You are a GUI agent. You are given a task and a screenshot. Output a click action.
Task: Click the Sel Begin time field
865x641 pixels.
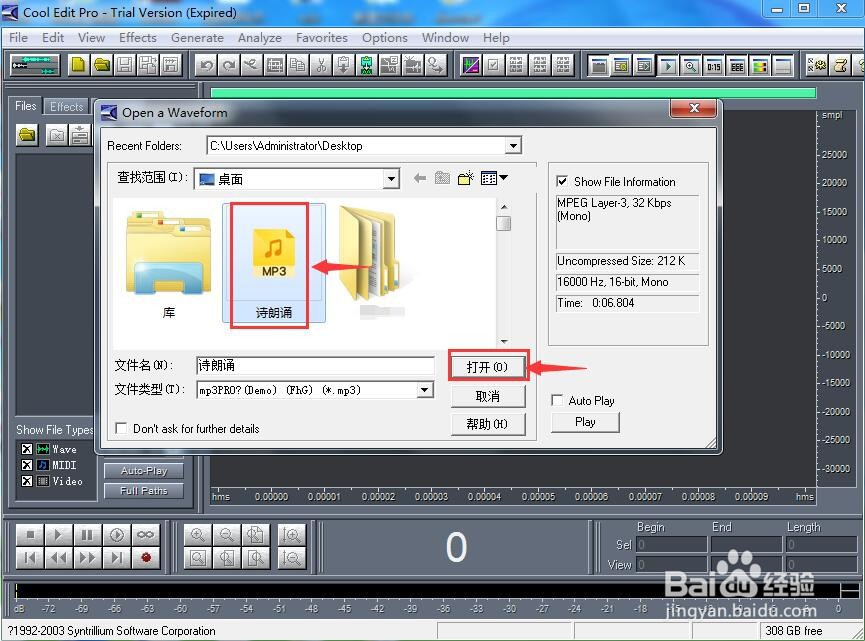click(671, 544)
